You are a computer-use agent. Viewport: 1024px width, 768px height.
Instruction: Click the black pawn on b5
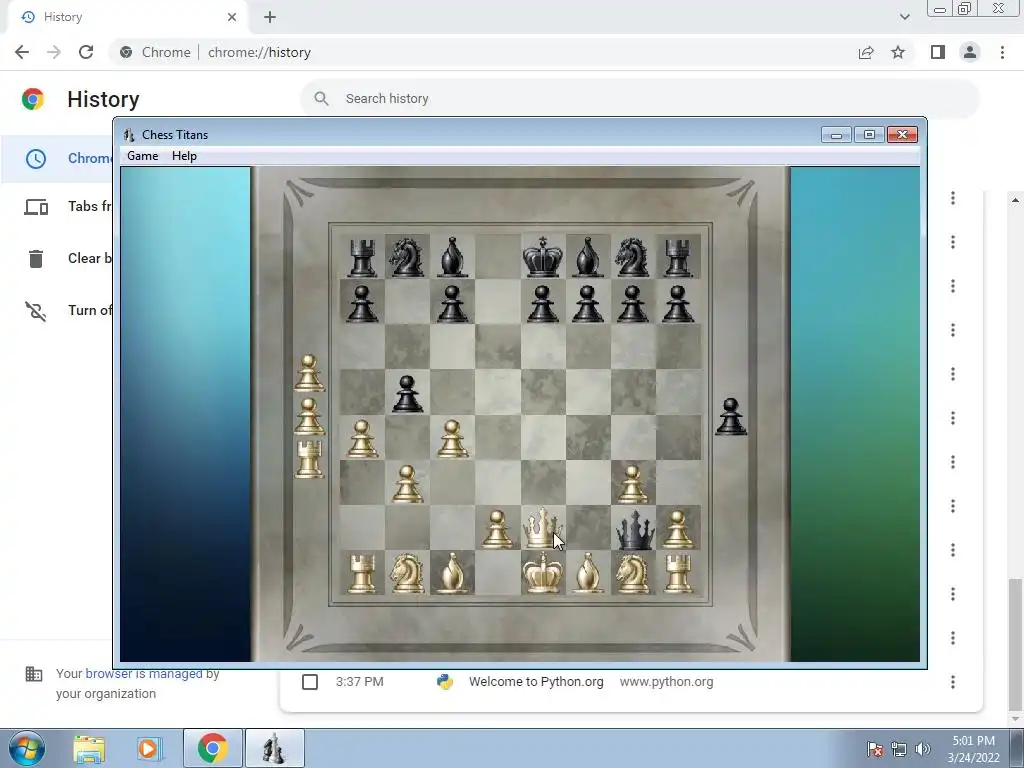(x=407, y=394)
